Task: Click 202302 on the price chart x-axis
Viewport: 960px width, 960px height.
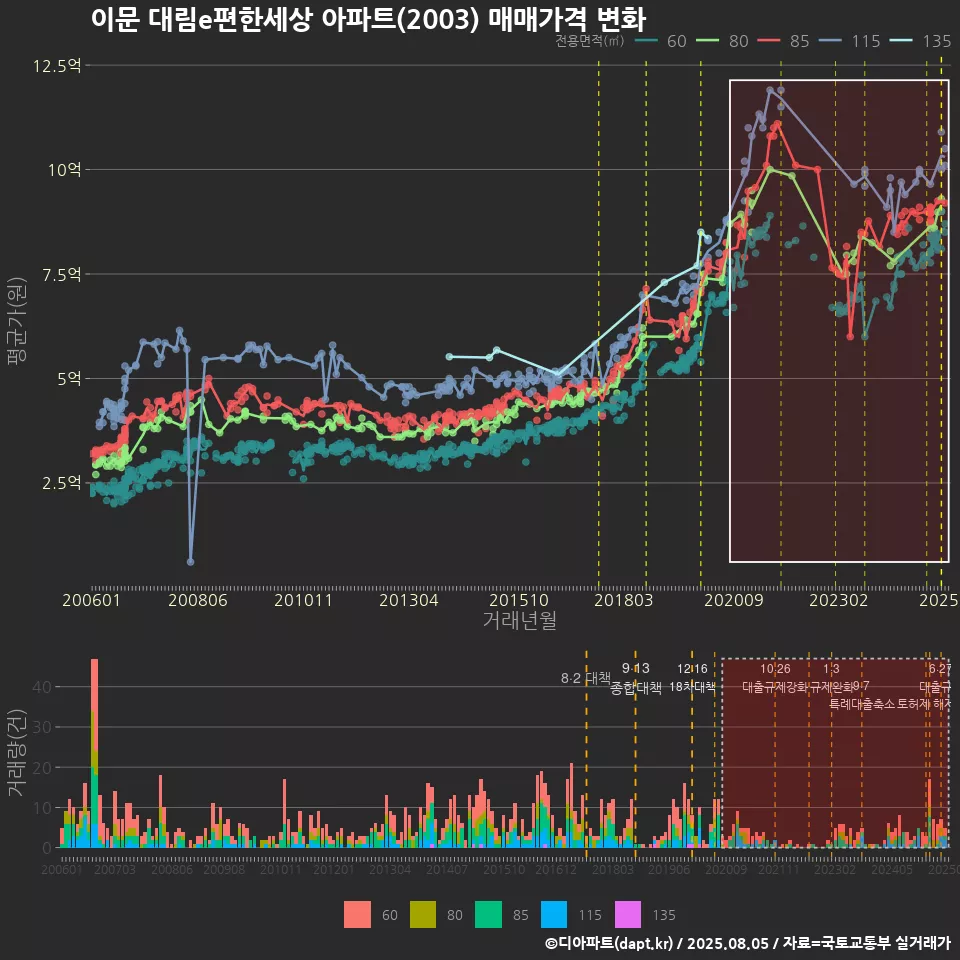Action: (x=839, y=600)
